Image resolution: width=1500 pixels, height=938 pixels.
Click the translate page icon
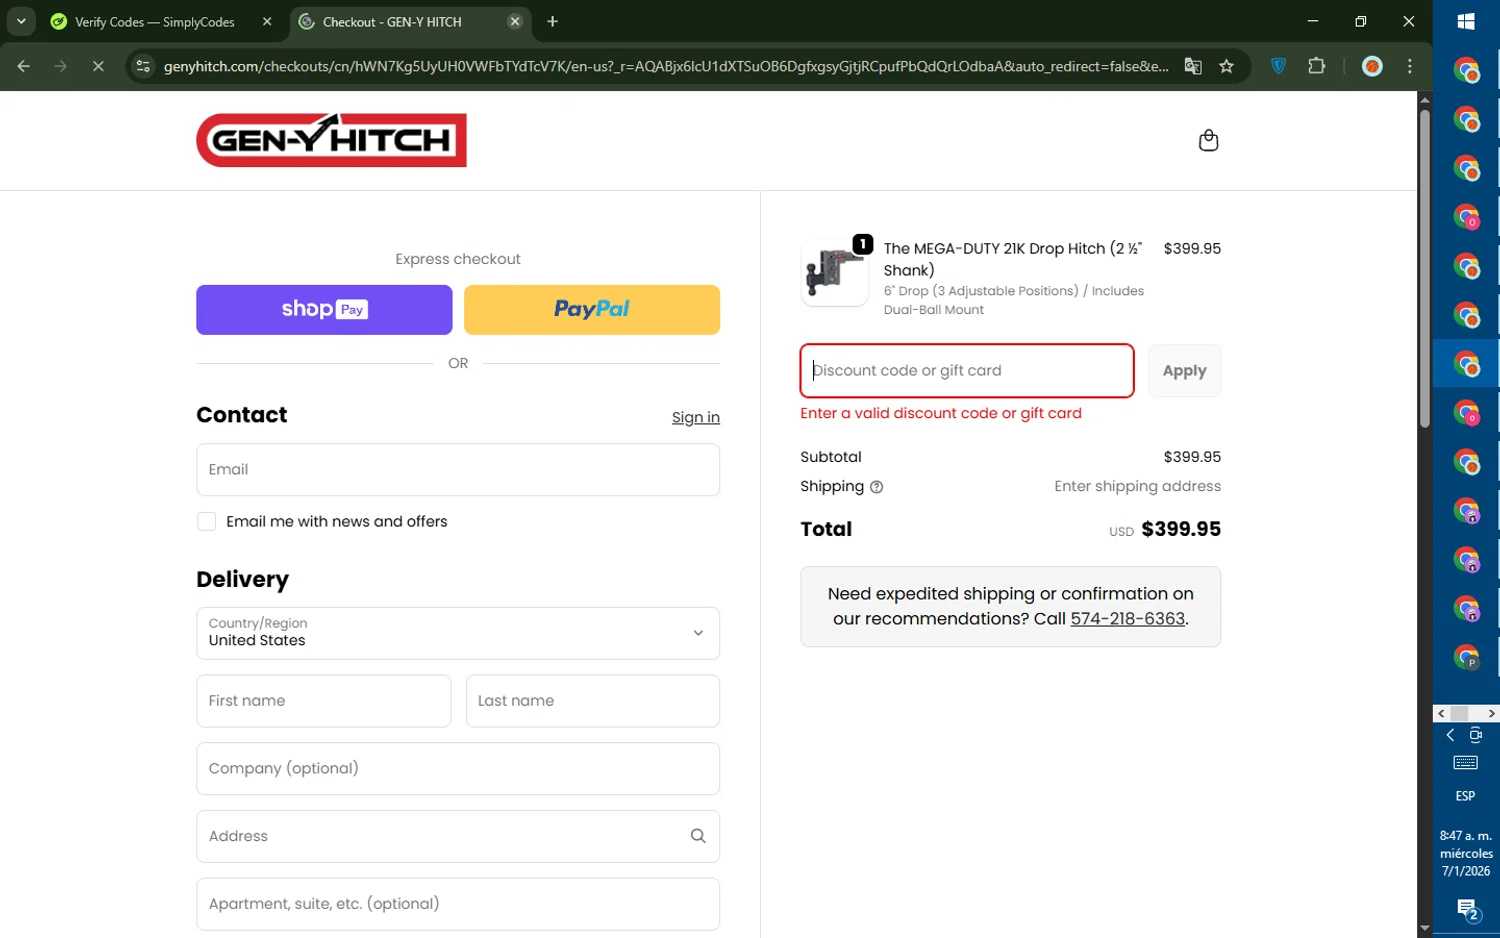1193,66
